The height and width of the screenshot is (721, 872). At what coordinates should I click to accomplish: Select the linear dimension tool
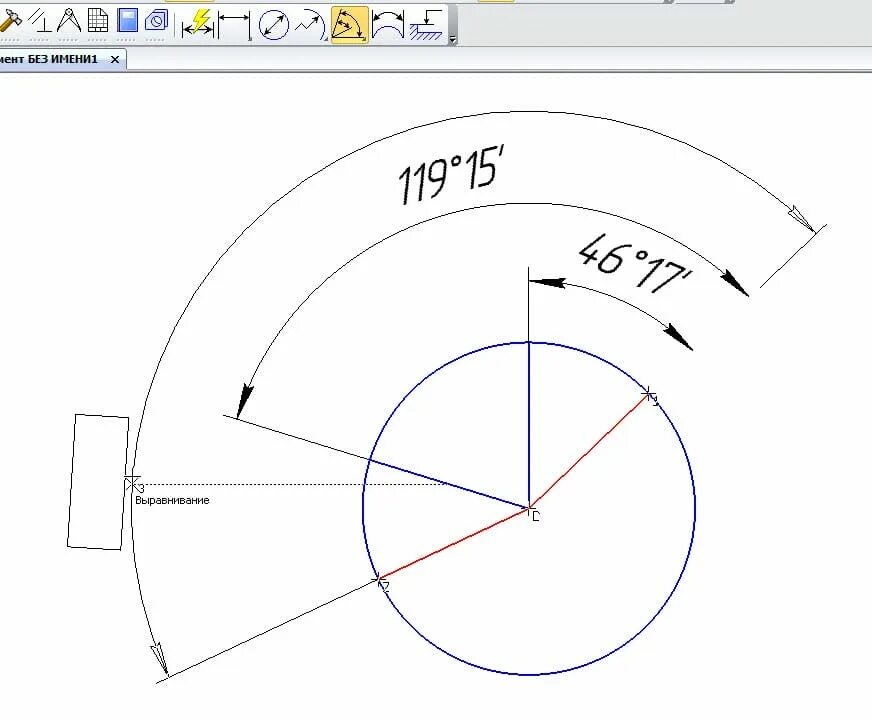(x=234, y=25)
